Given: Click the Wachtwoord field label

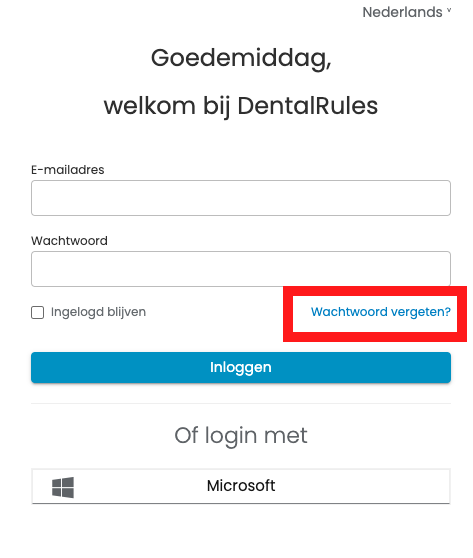Looking at the screenshot, I should click(69, 241).
